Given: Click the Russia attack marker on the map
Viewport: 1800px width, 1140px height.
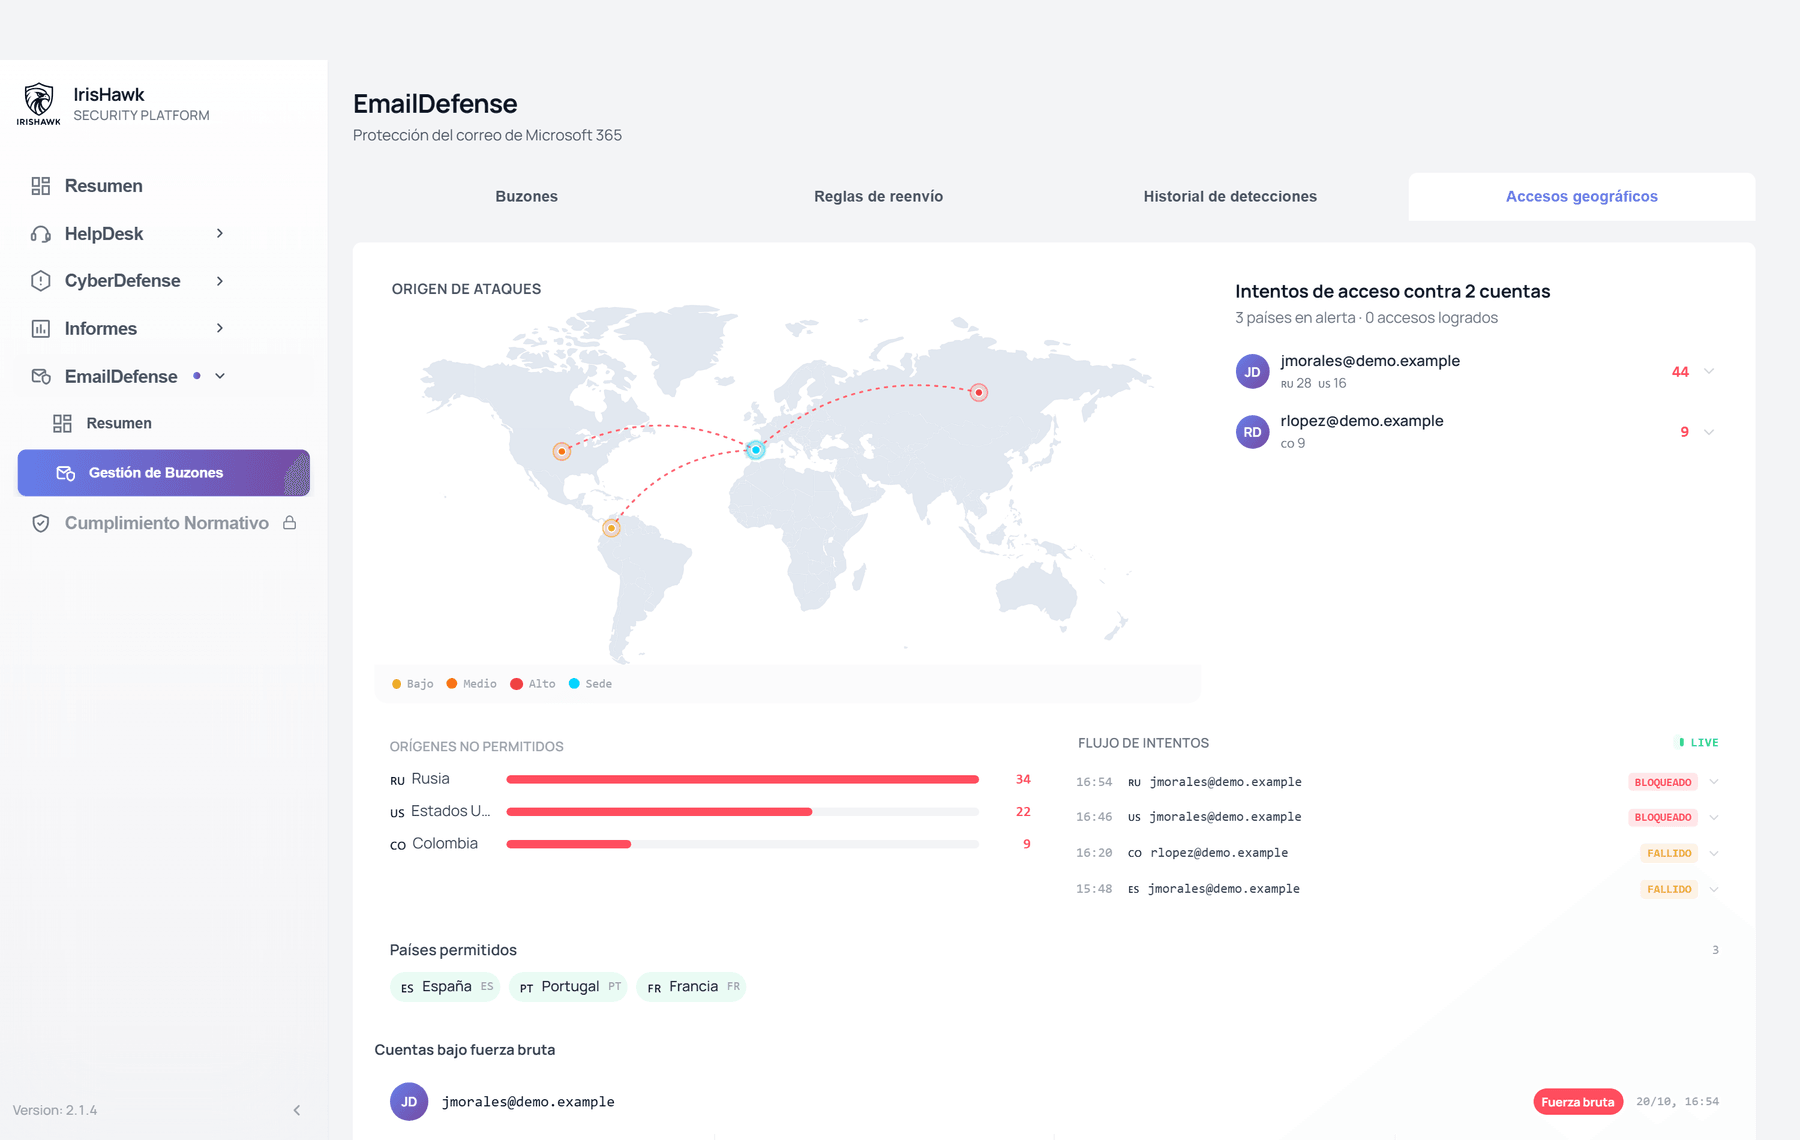Looking at the screenshot, I should (x=979, y=393).
